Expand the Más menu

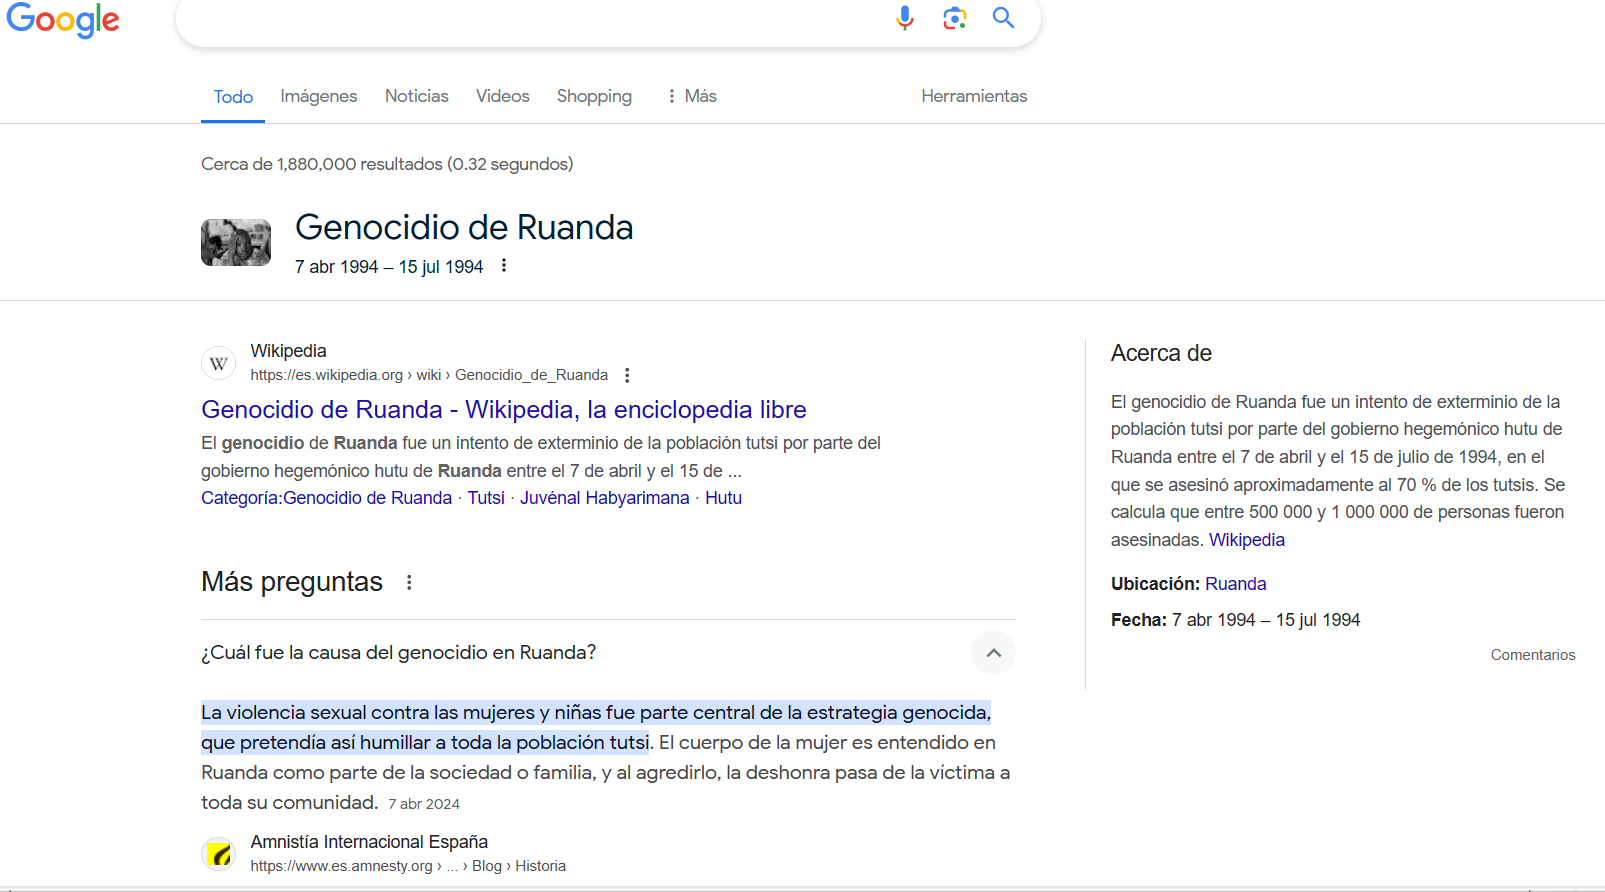[x=692, y=96]
